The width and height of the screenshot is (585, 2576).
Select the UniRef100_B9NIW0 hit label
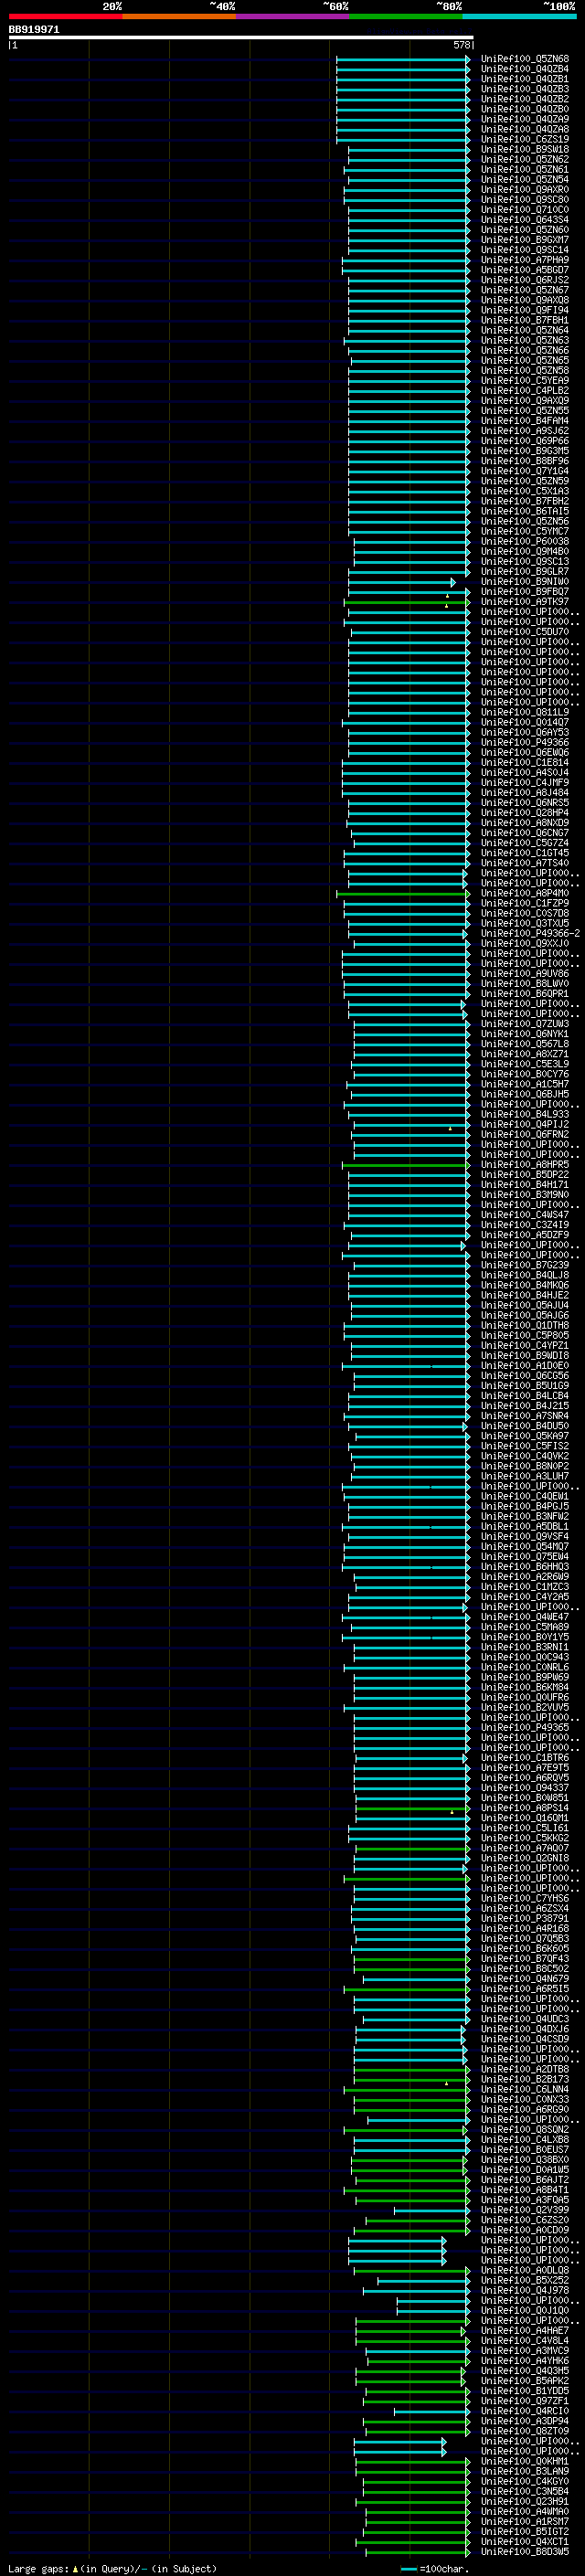tap(525, 582)
